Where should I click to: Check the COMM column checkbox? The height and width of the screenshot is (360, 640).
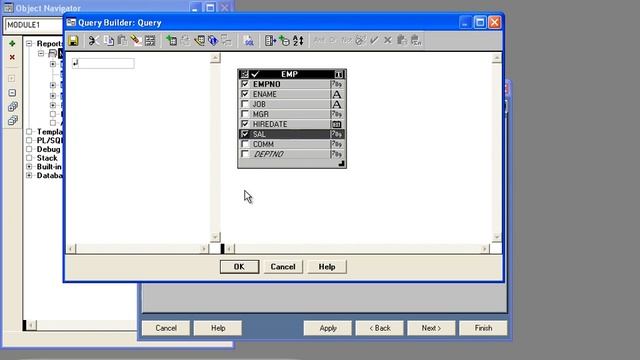245,144
